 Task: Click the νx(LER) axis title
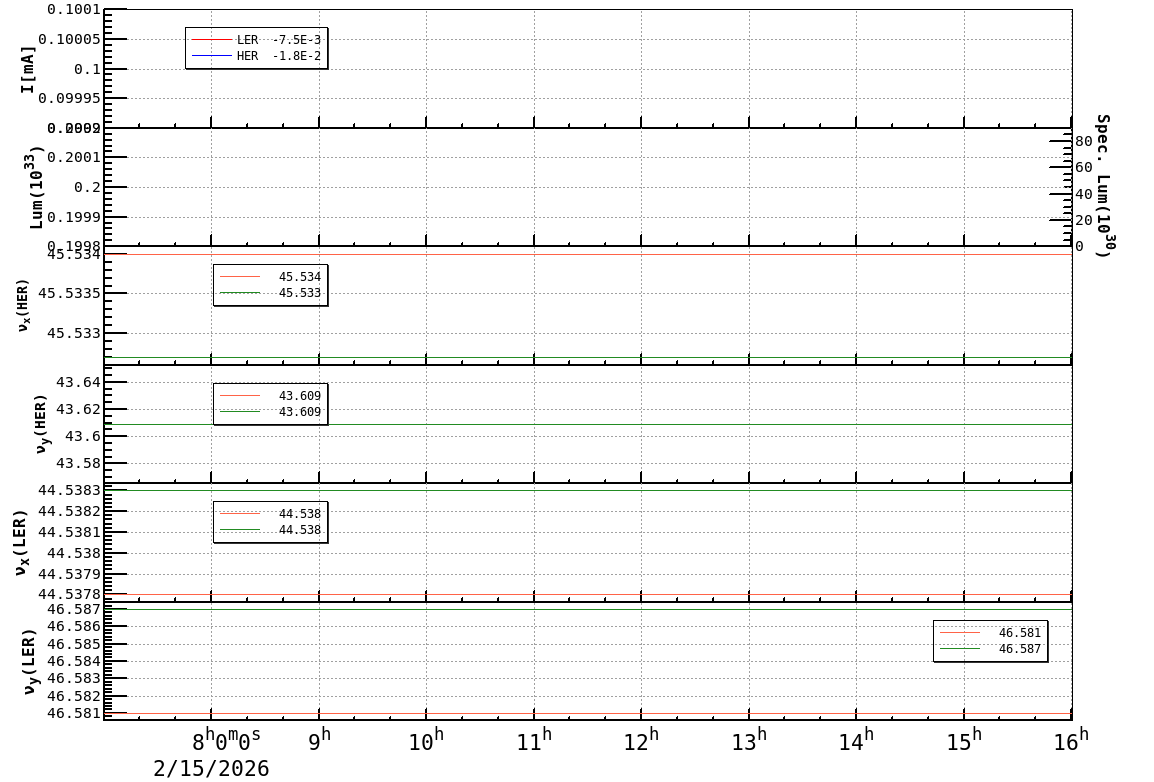point(21,542)
